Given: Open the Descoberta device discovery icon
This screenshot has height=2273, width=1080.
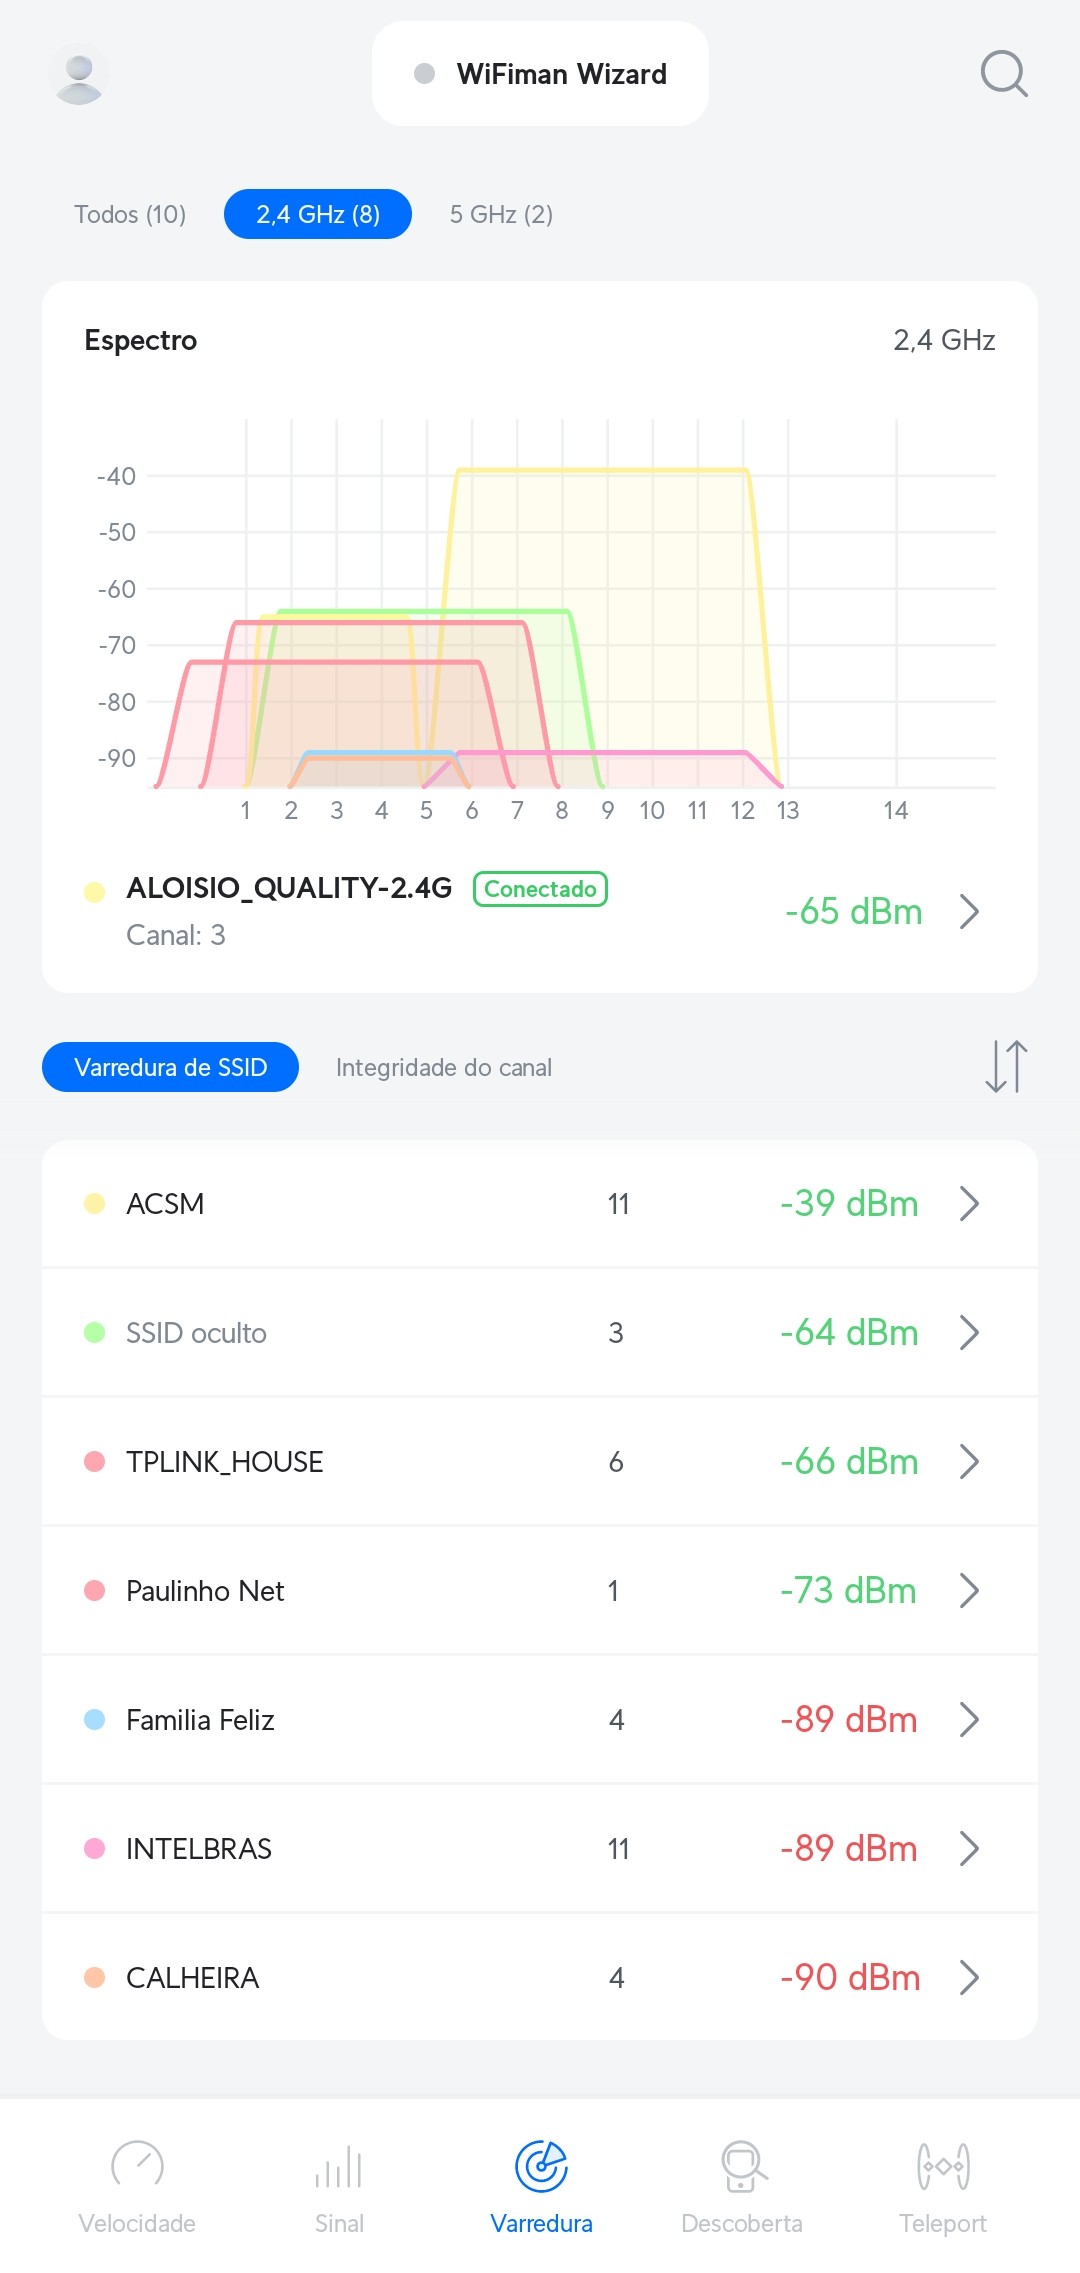Looking at the screenshot, I should pyautogui.click(x=742, y=2167).
